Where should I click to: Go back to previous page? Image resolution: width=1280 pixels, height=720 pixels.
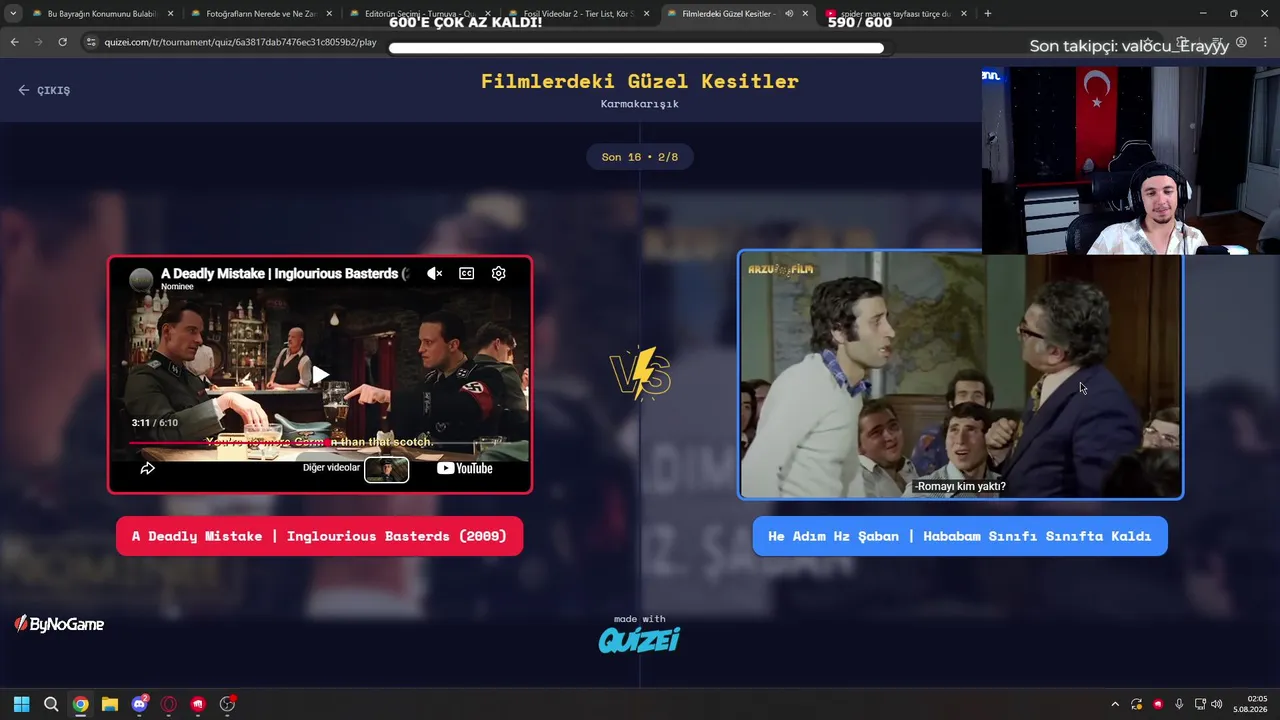click(x=14, y=42)
